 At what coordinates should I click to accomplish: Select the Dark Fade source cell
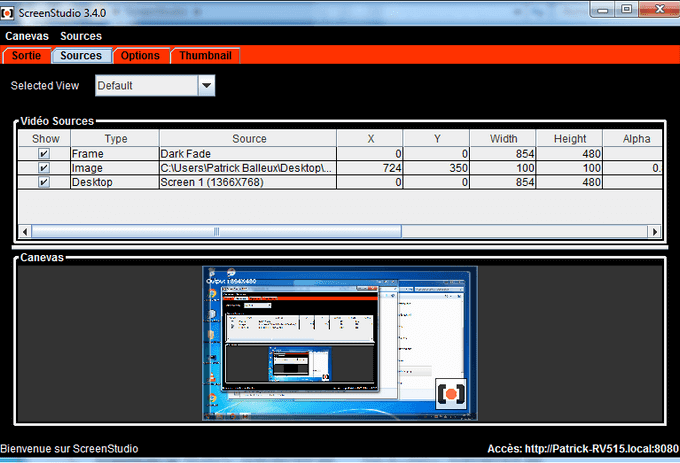tap(248, 153)
